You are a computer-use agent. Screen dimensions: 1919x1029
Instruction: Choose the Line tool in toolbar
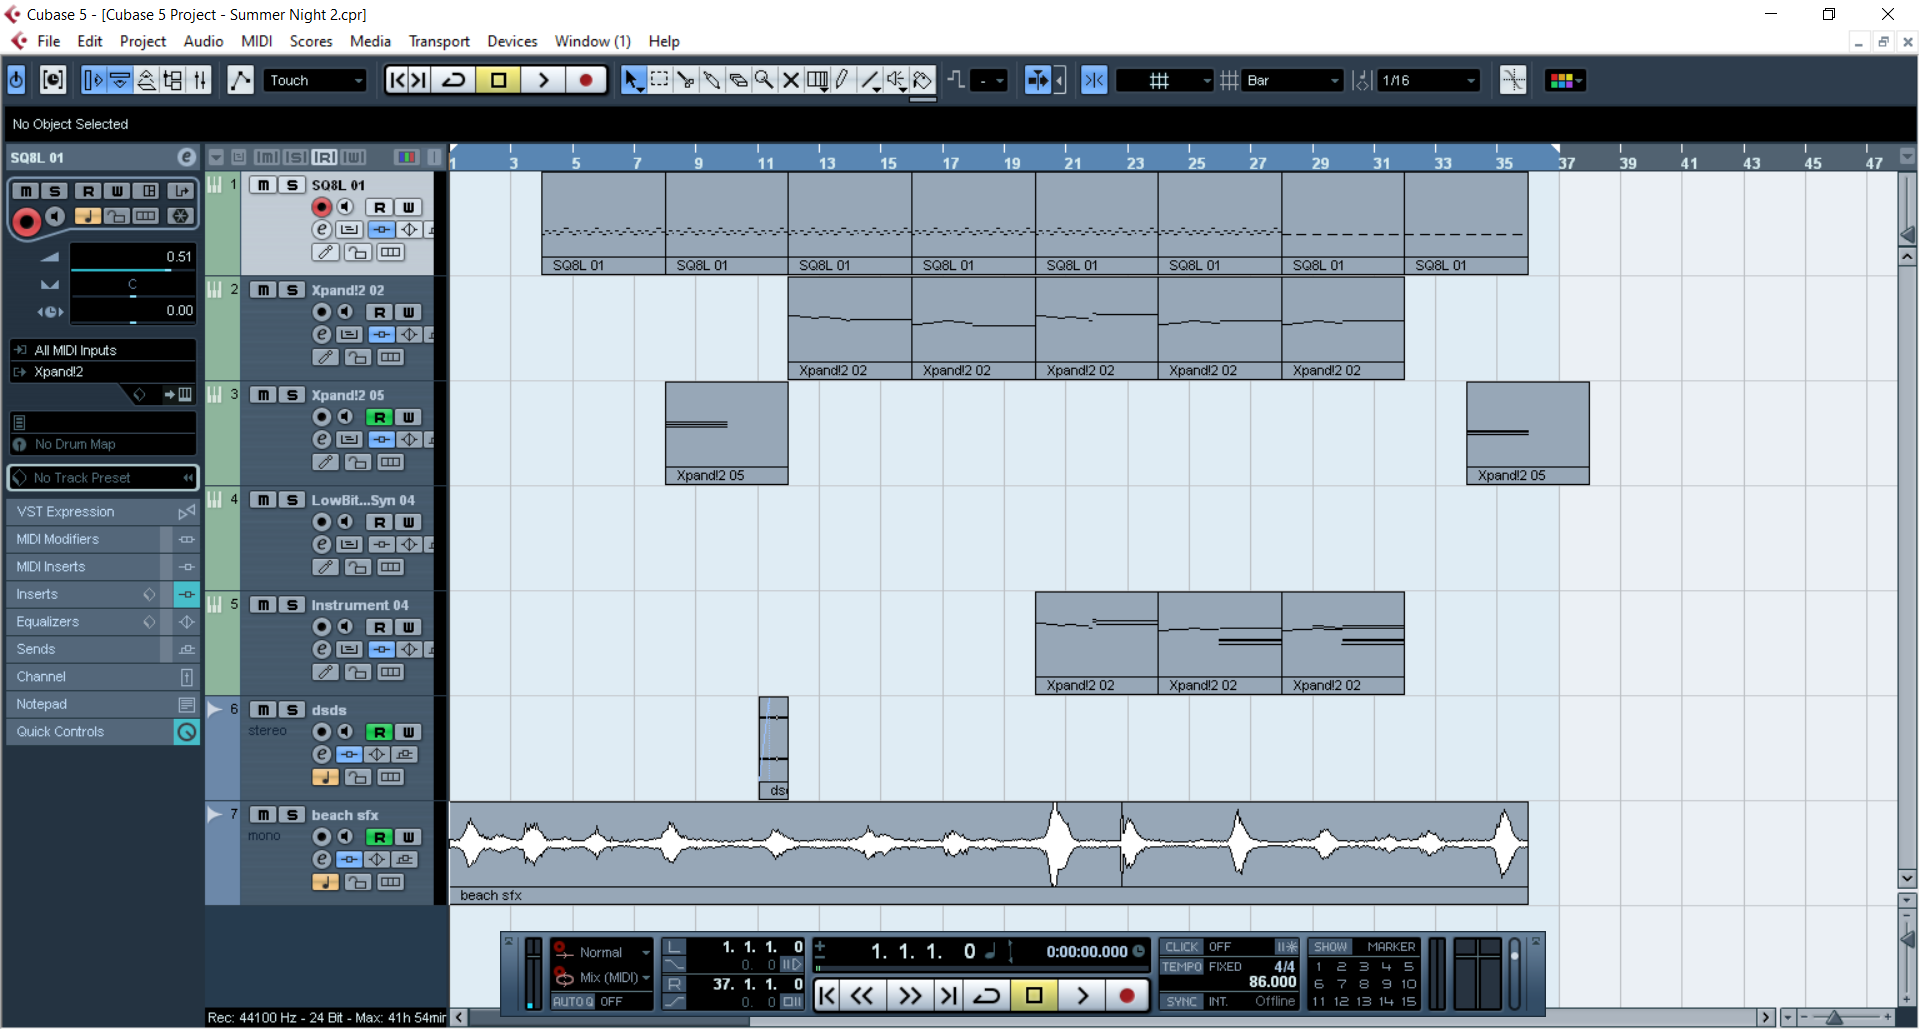(x=870, y=80)
